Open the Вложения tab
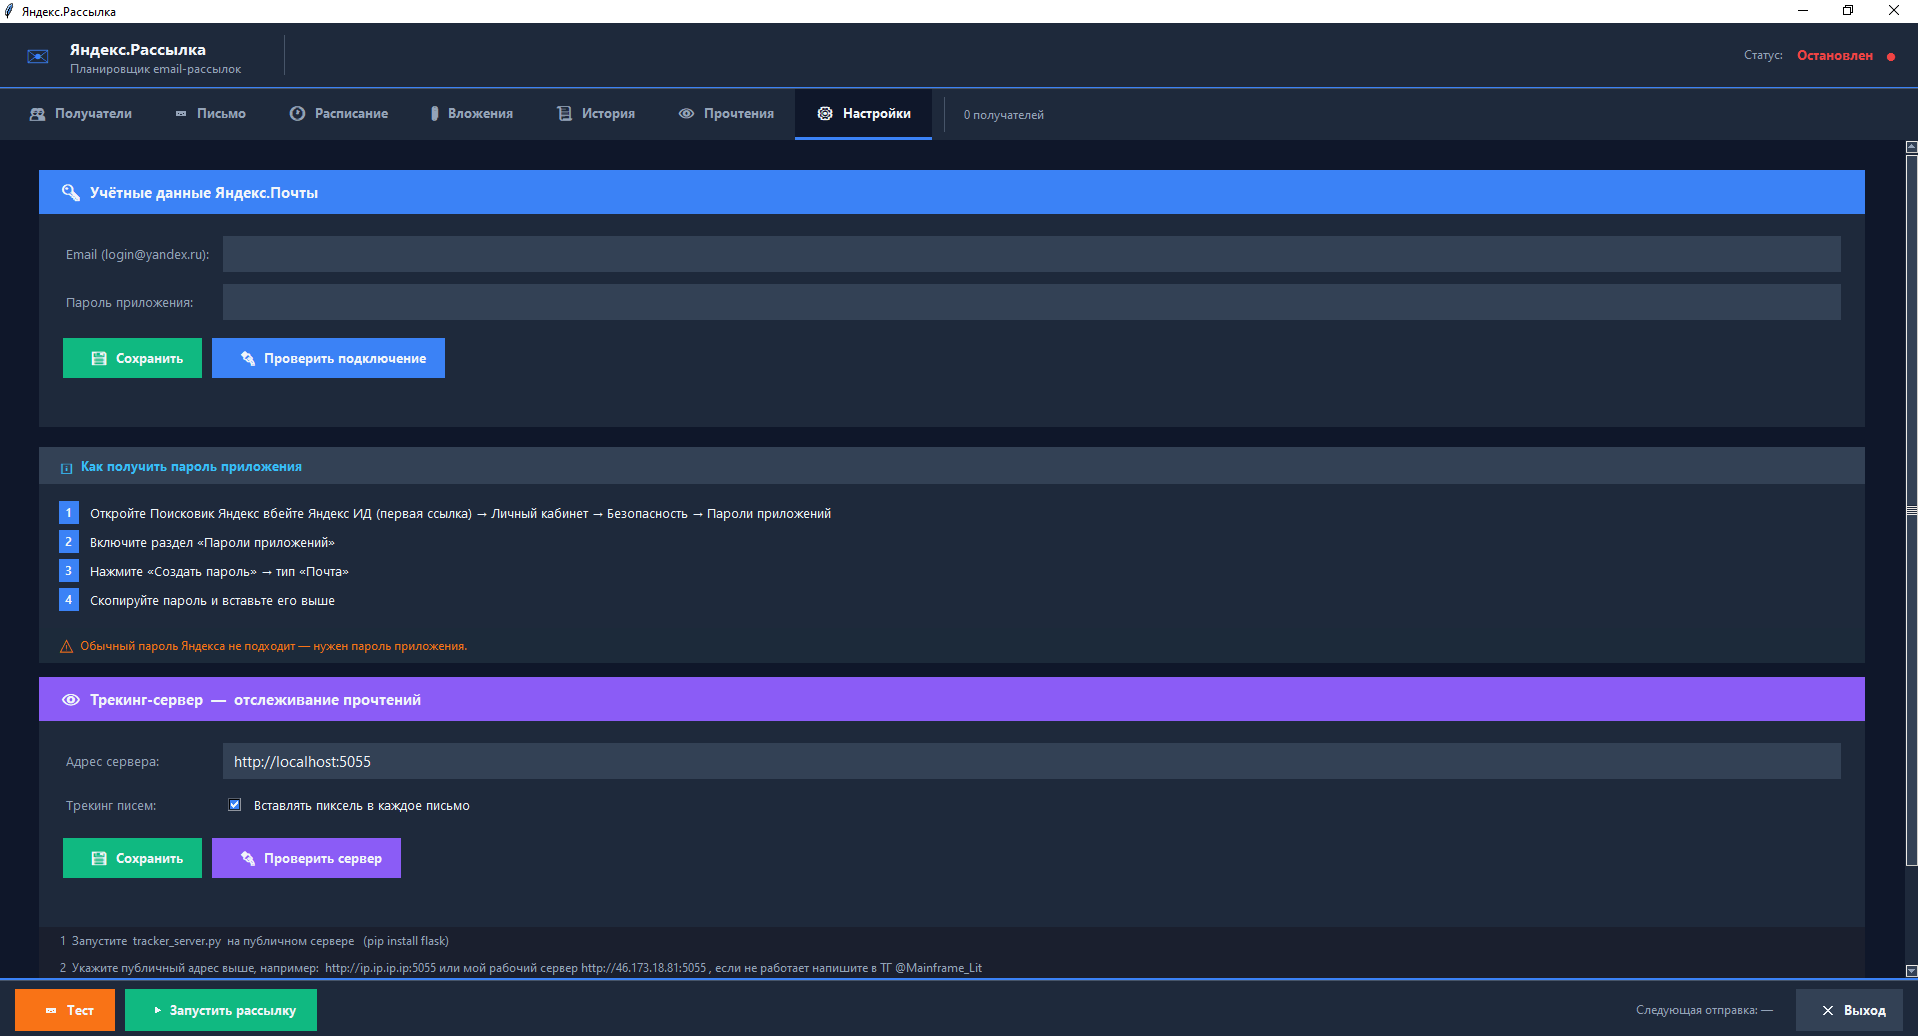 [471, 114]
